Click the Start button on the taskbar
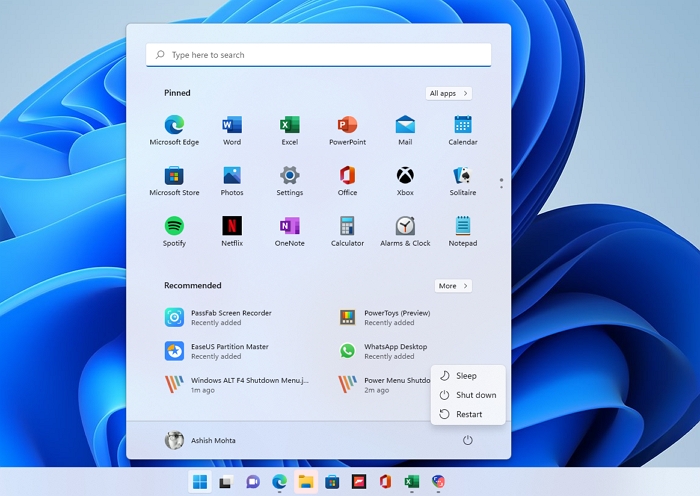Image resolution: width=700 pixels, height=496 pixels. (200, 482)
